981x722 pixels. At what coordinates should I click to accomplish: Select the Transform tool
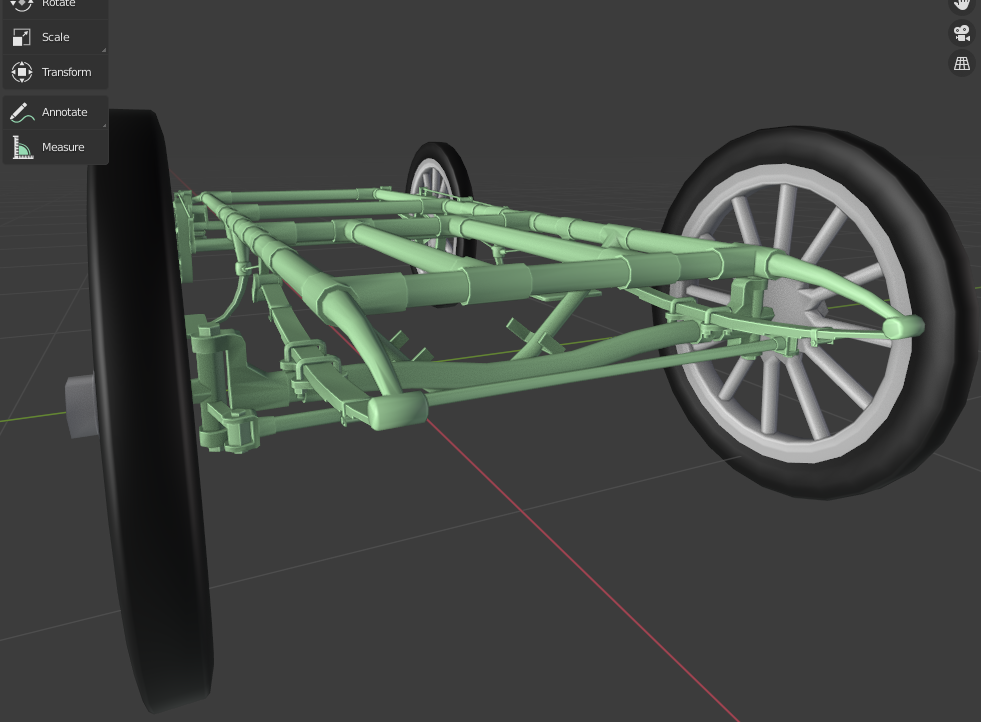[x=55, y=72]
